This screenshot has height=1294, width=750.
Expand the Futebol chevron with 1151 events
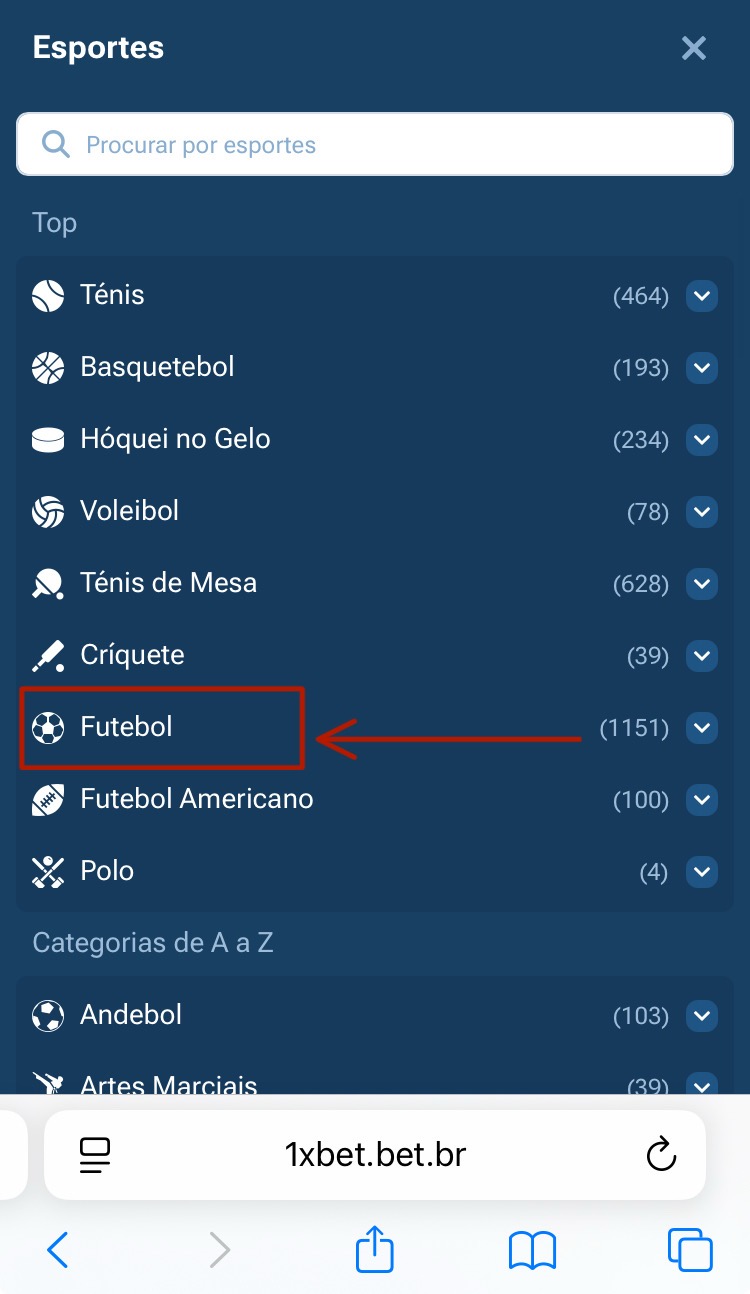click(x=702, y=728)
